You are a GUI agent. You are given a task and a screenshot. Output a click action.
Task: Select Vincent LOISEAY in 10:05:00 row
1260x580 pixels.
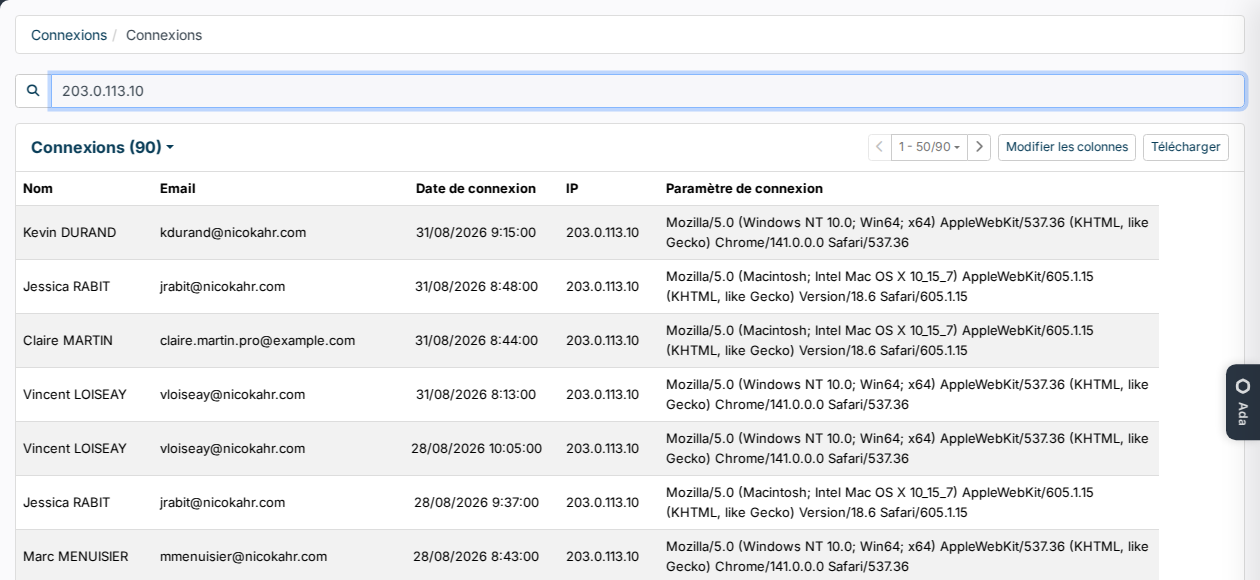[75, 448]
